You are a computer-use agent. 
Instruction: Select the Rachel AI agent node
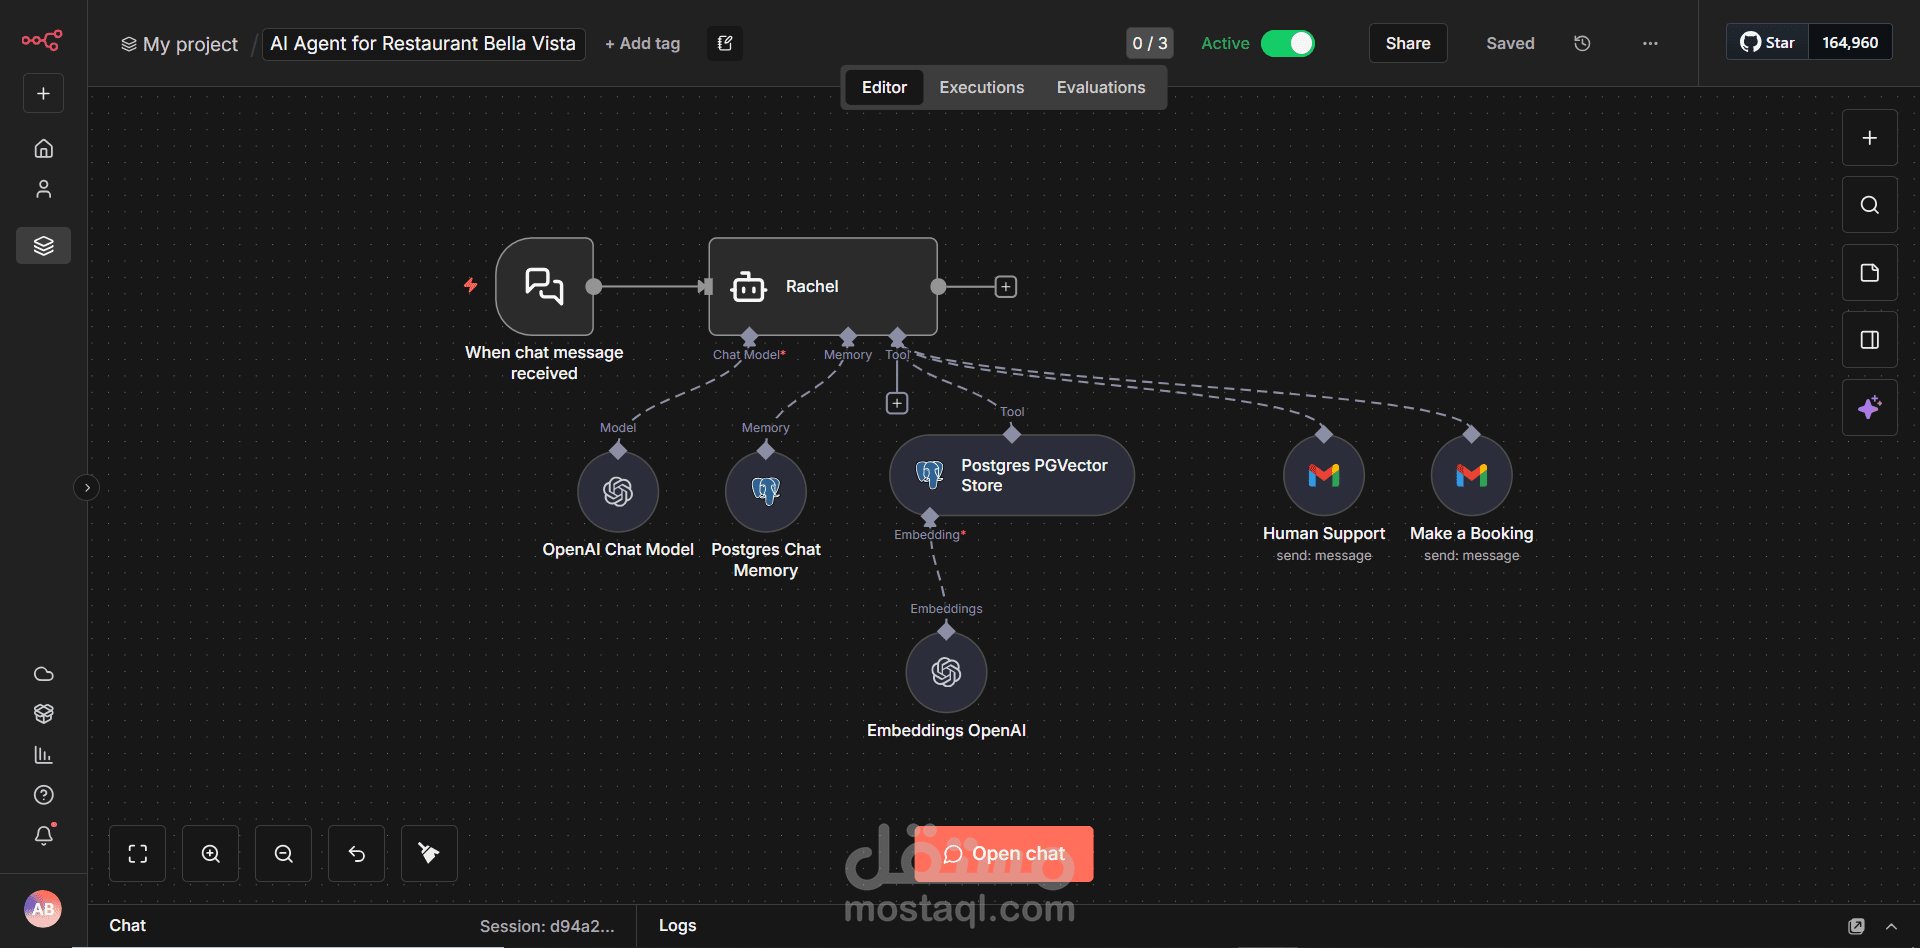(x=822, y=286)
